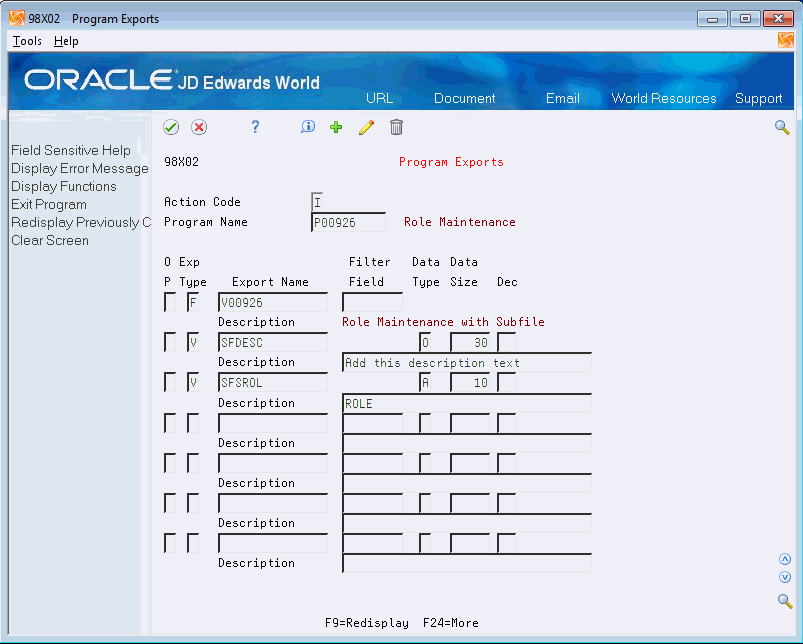This screenshot has height=644, width=803.
Task: Click the red X cancel icon
Action: (x=199, y=127)
